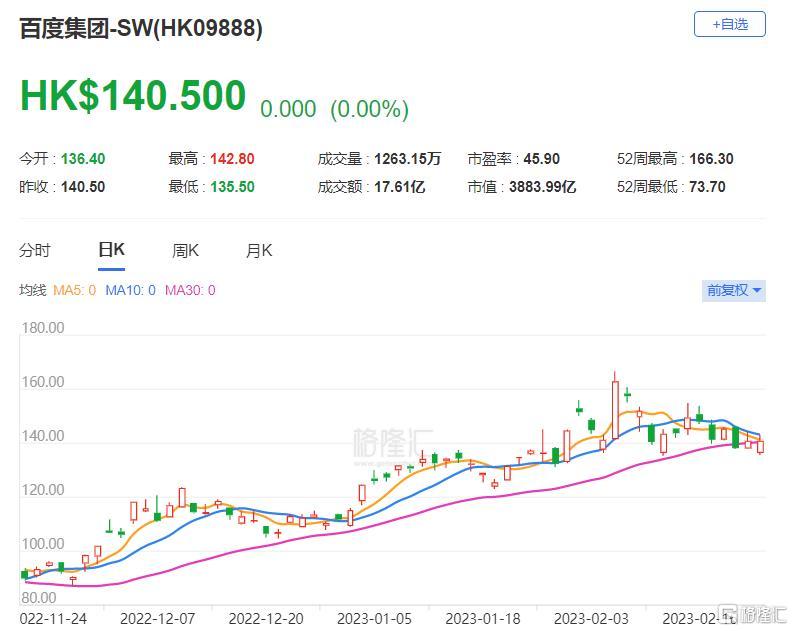Click the MA30 moving average label
The image size is (793, 631).
click(x=190, y=290)
